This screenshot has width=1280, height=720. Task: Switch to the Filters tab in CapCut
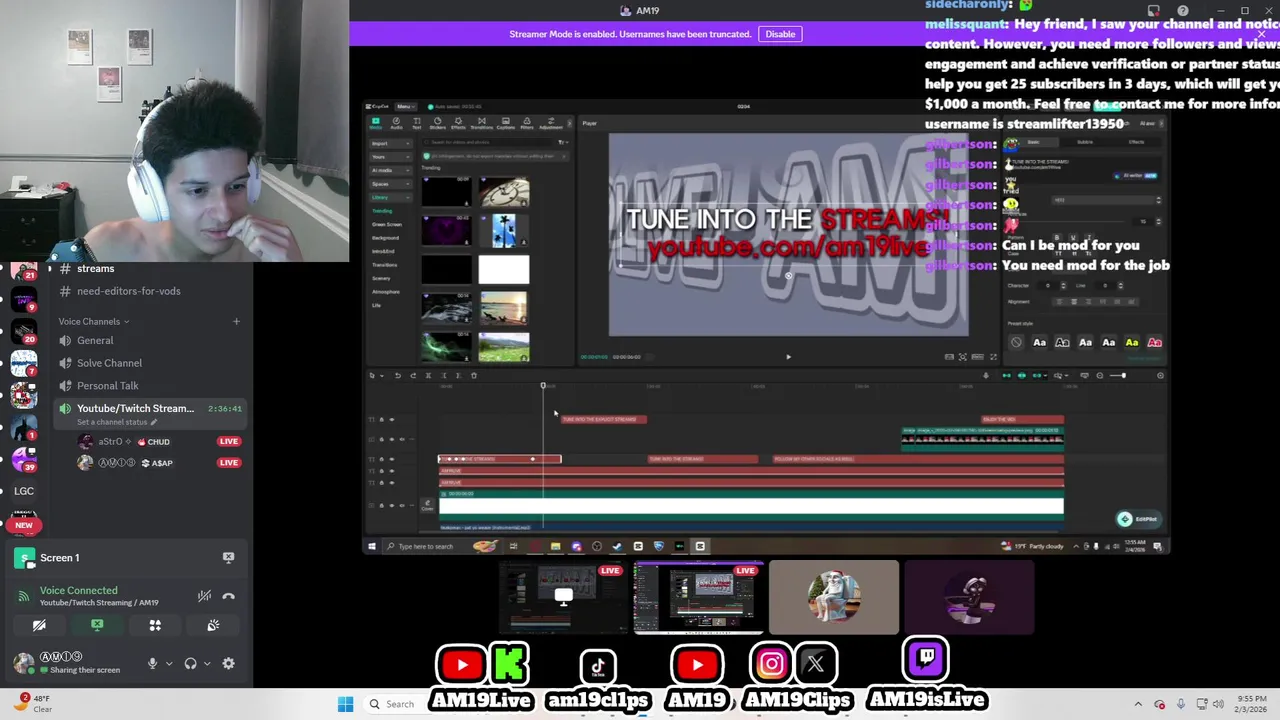(x=528, y=123)
